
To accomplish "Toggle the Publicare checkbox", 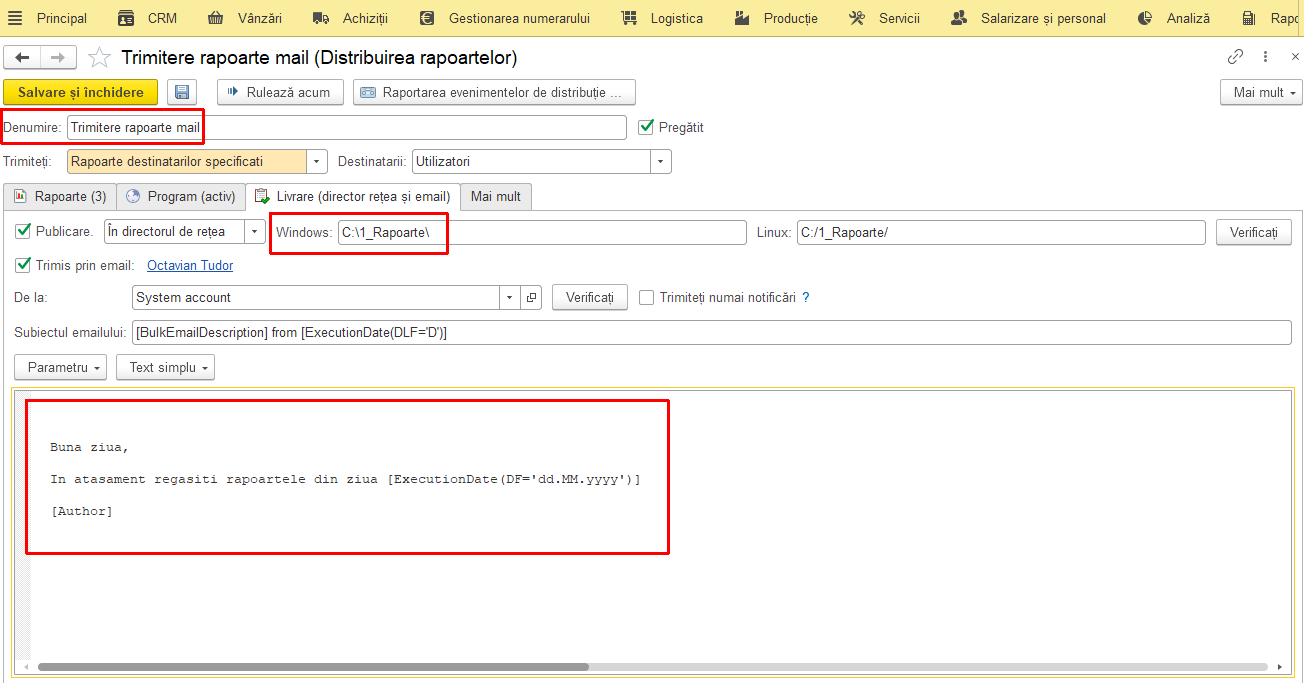I will click(23, 231).
